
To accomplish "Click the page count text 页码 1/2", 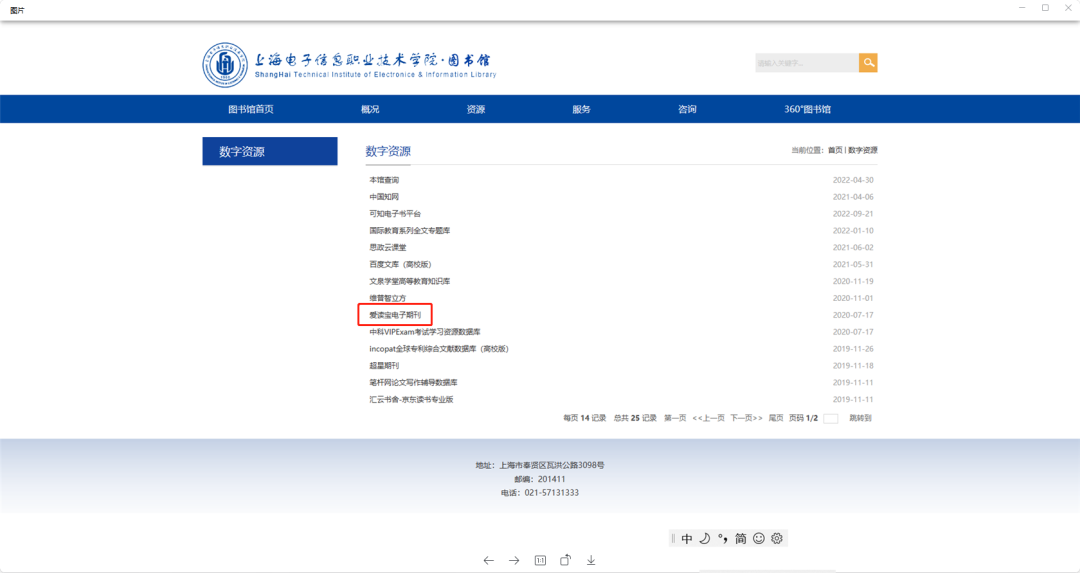I will tap(803, 418).
